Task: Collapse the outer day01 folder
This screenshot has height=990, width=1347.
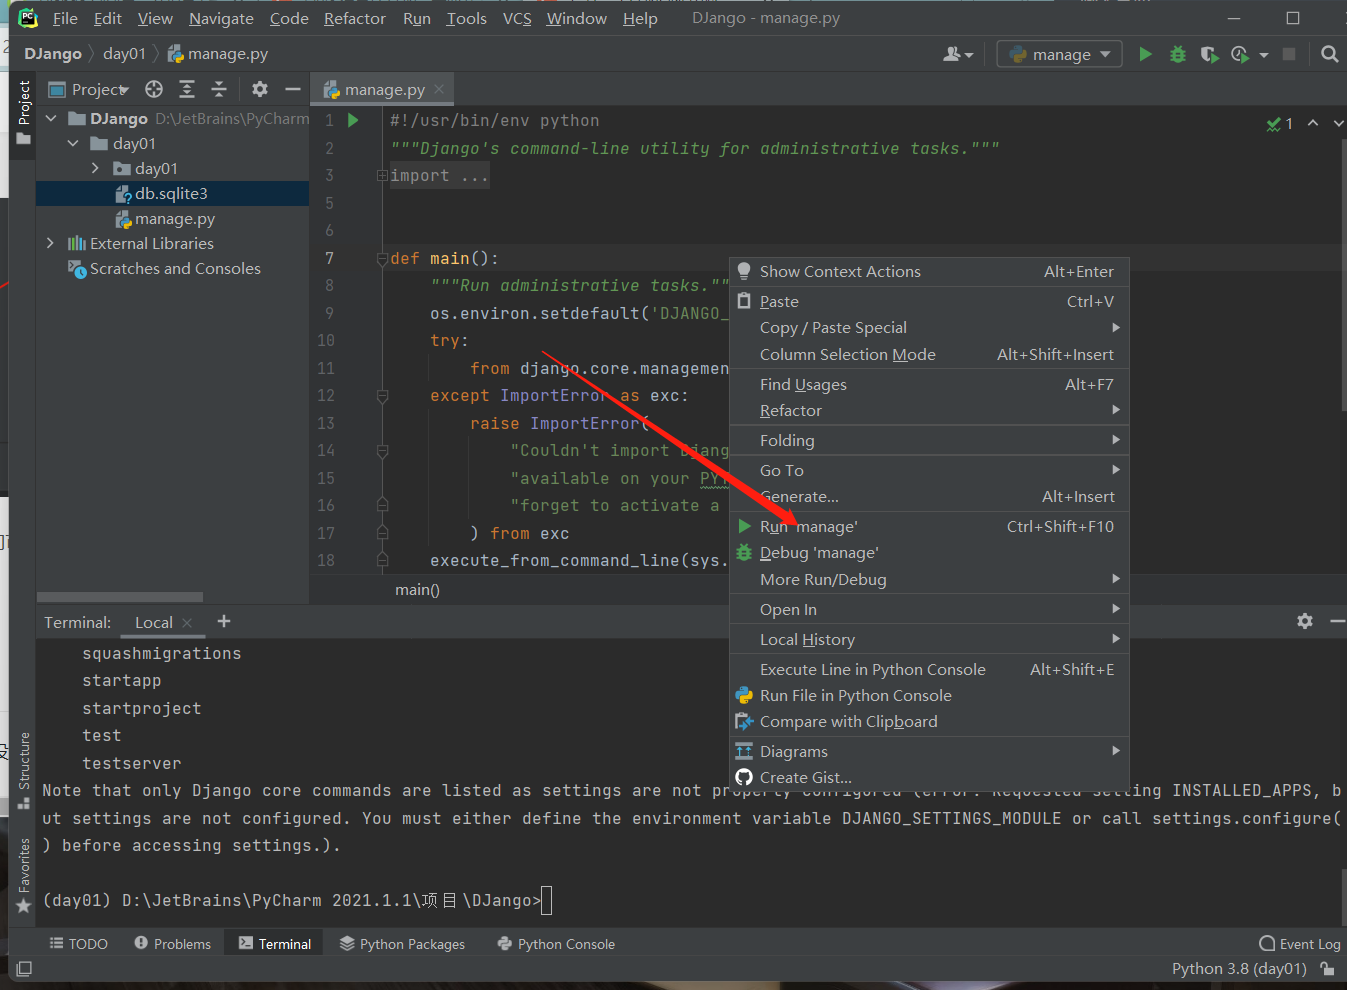Action: [73, 143]
